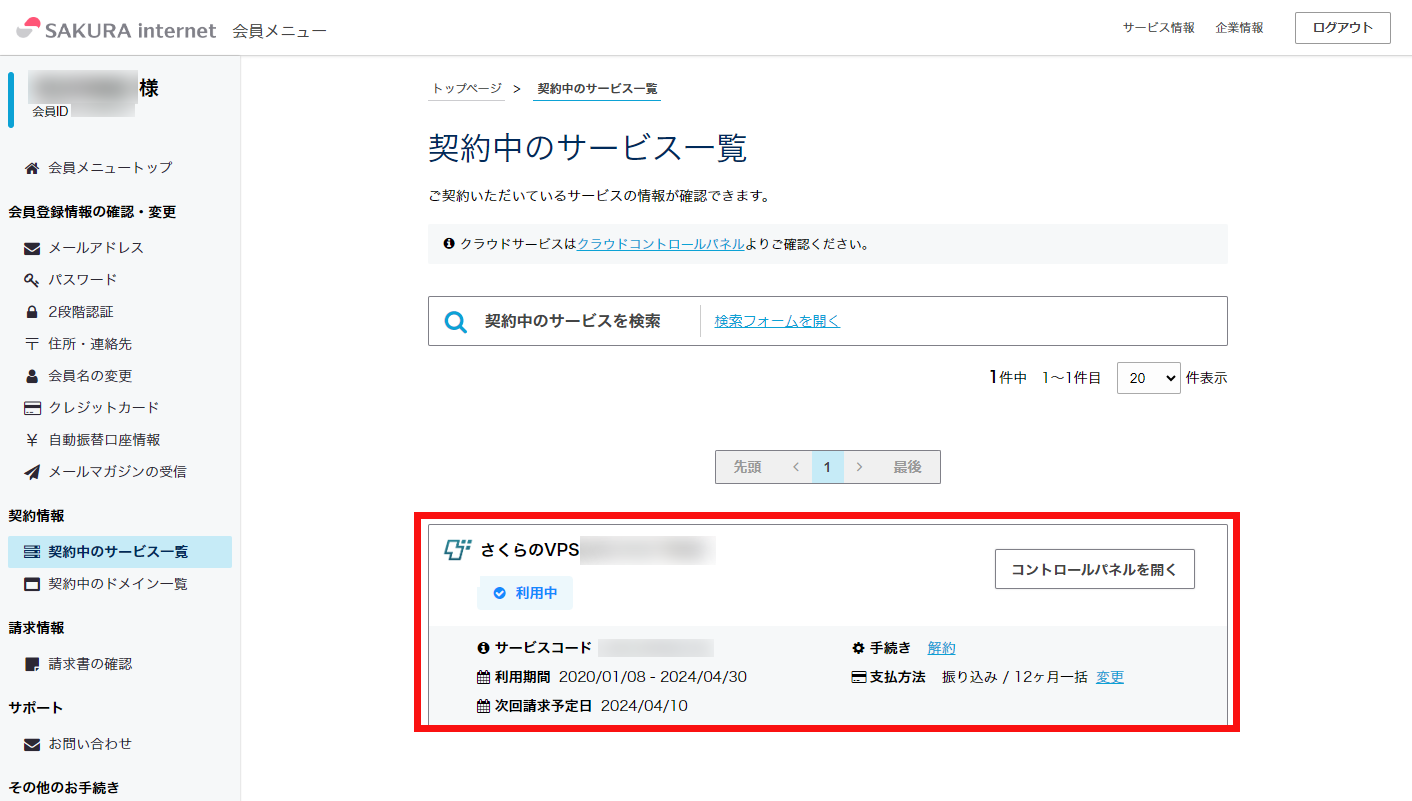The height and width of the screenshot is (801, 1412).
Task: Click the paper plane icon beside メールマガジンの受信
Action: pyautogui.click(x=32, y=472)
